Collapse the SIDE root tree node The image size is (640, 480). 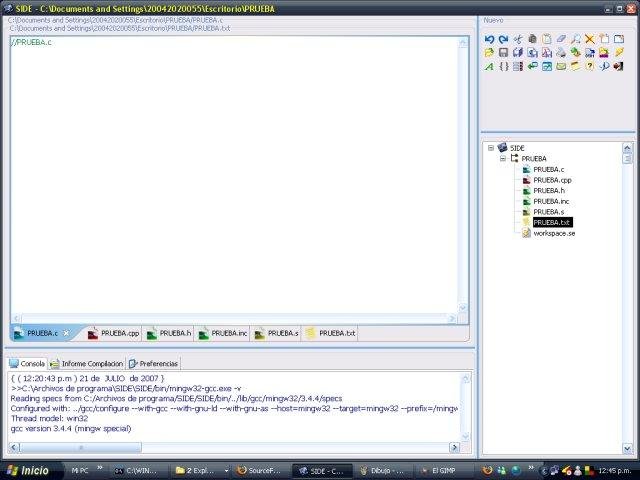pyautogui.click(x=491, y=148)
